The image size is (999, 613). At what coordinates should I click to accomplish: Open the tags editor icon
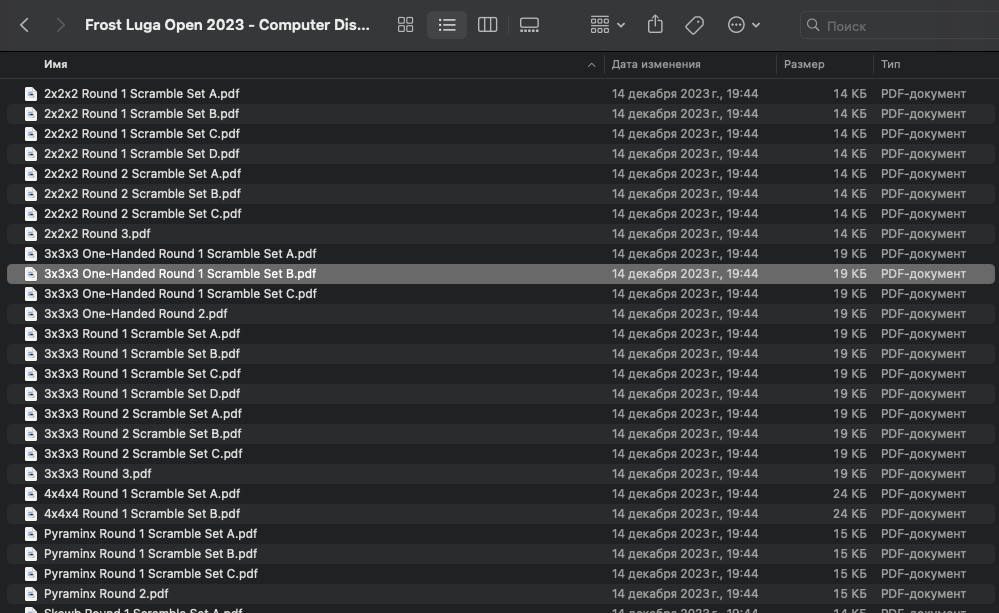tap(694, 25)
